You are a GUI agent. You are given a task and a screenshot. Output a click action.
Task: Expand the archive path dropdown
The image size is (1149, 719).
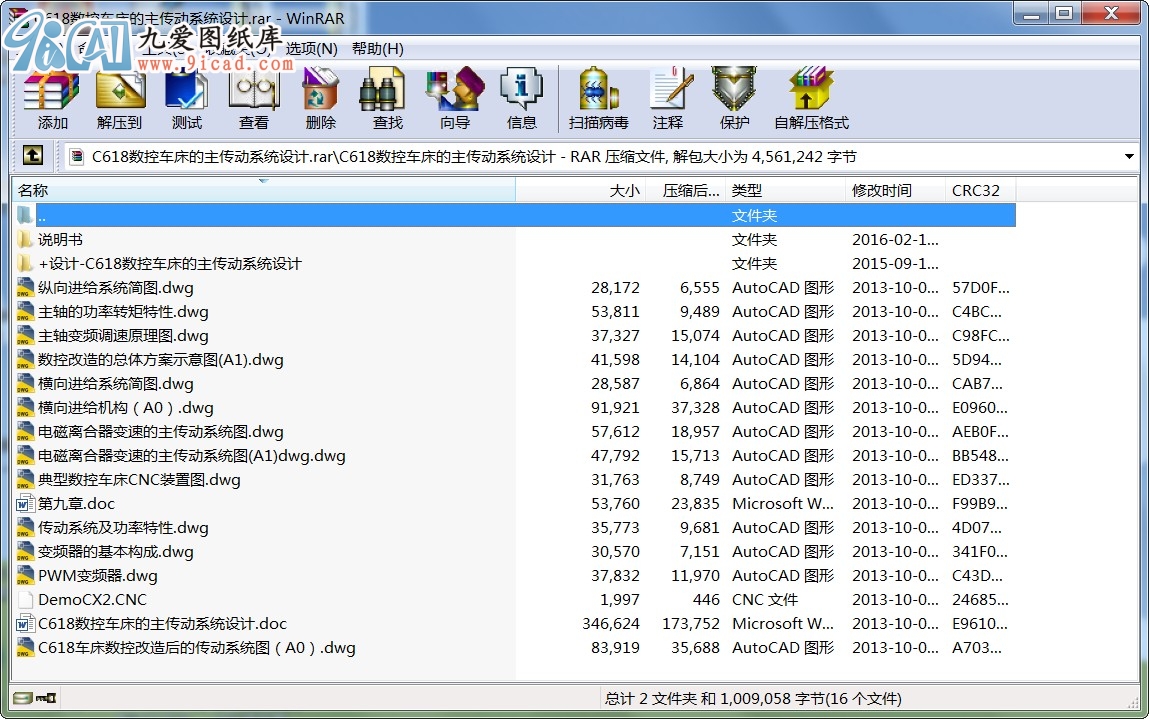(1129, 157)
